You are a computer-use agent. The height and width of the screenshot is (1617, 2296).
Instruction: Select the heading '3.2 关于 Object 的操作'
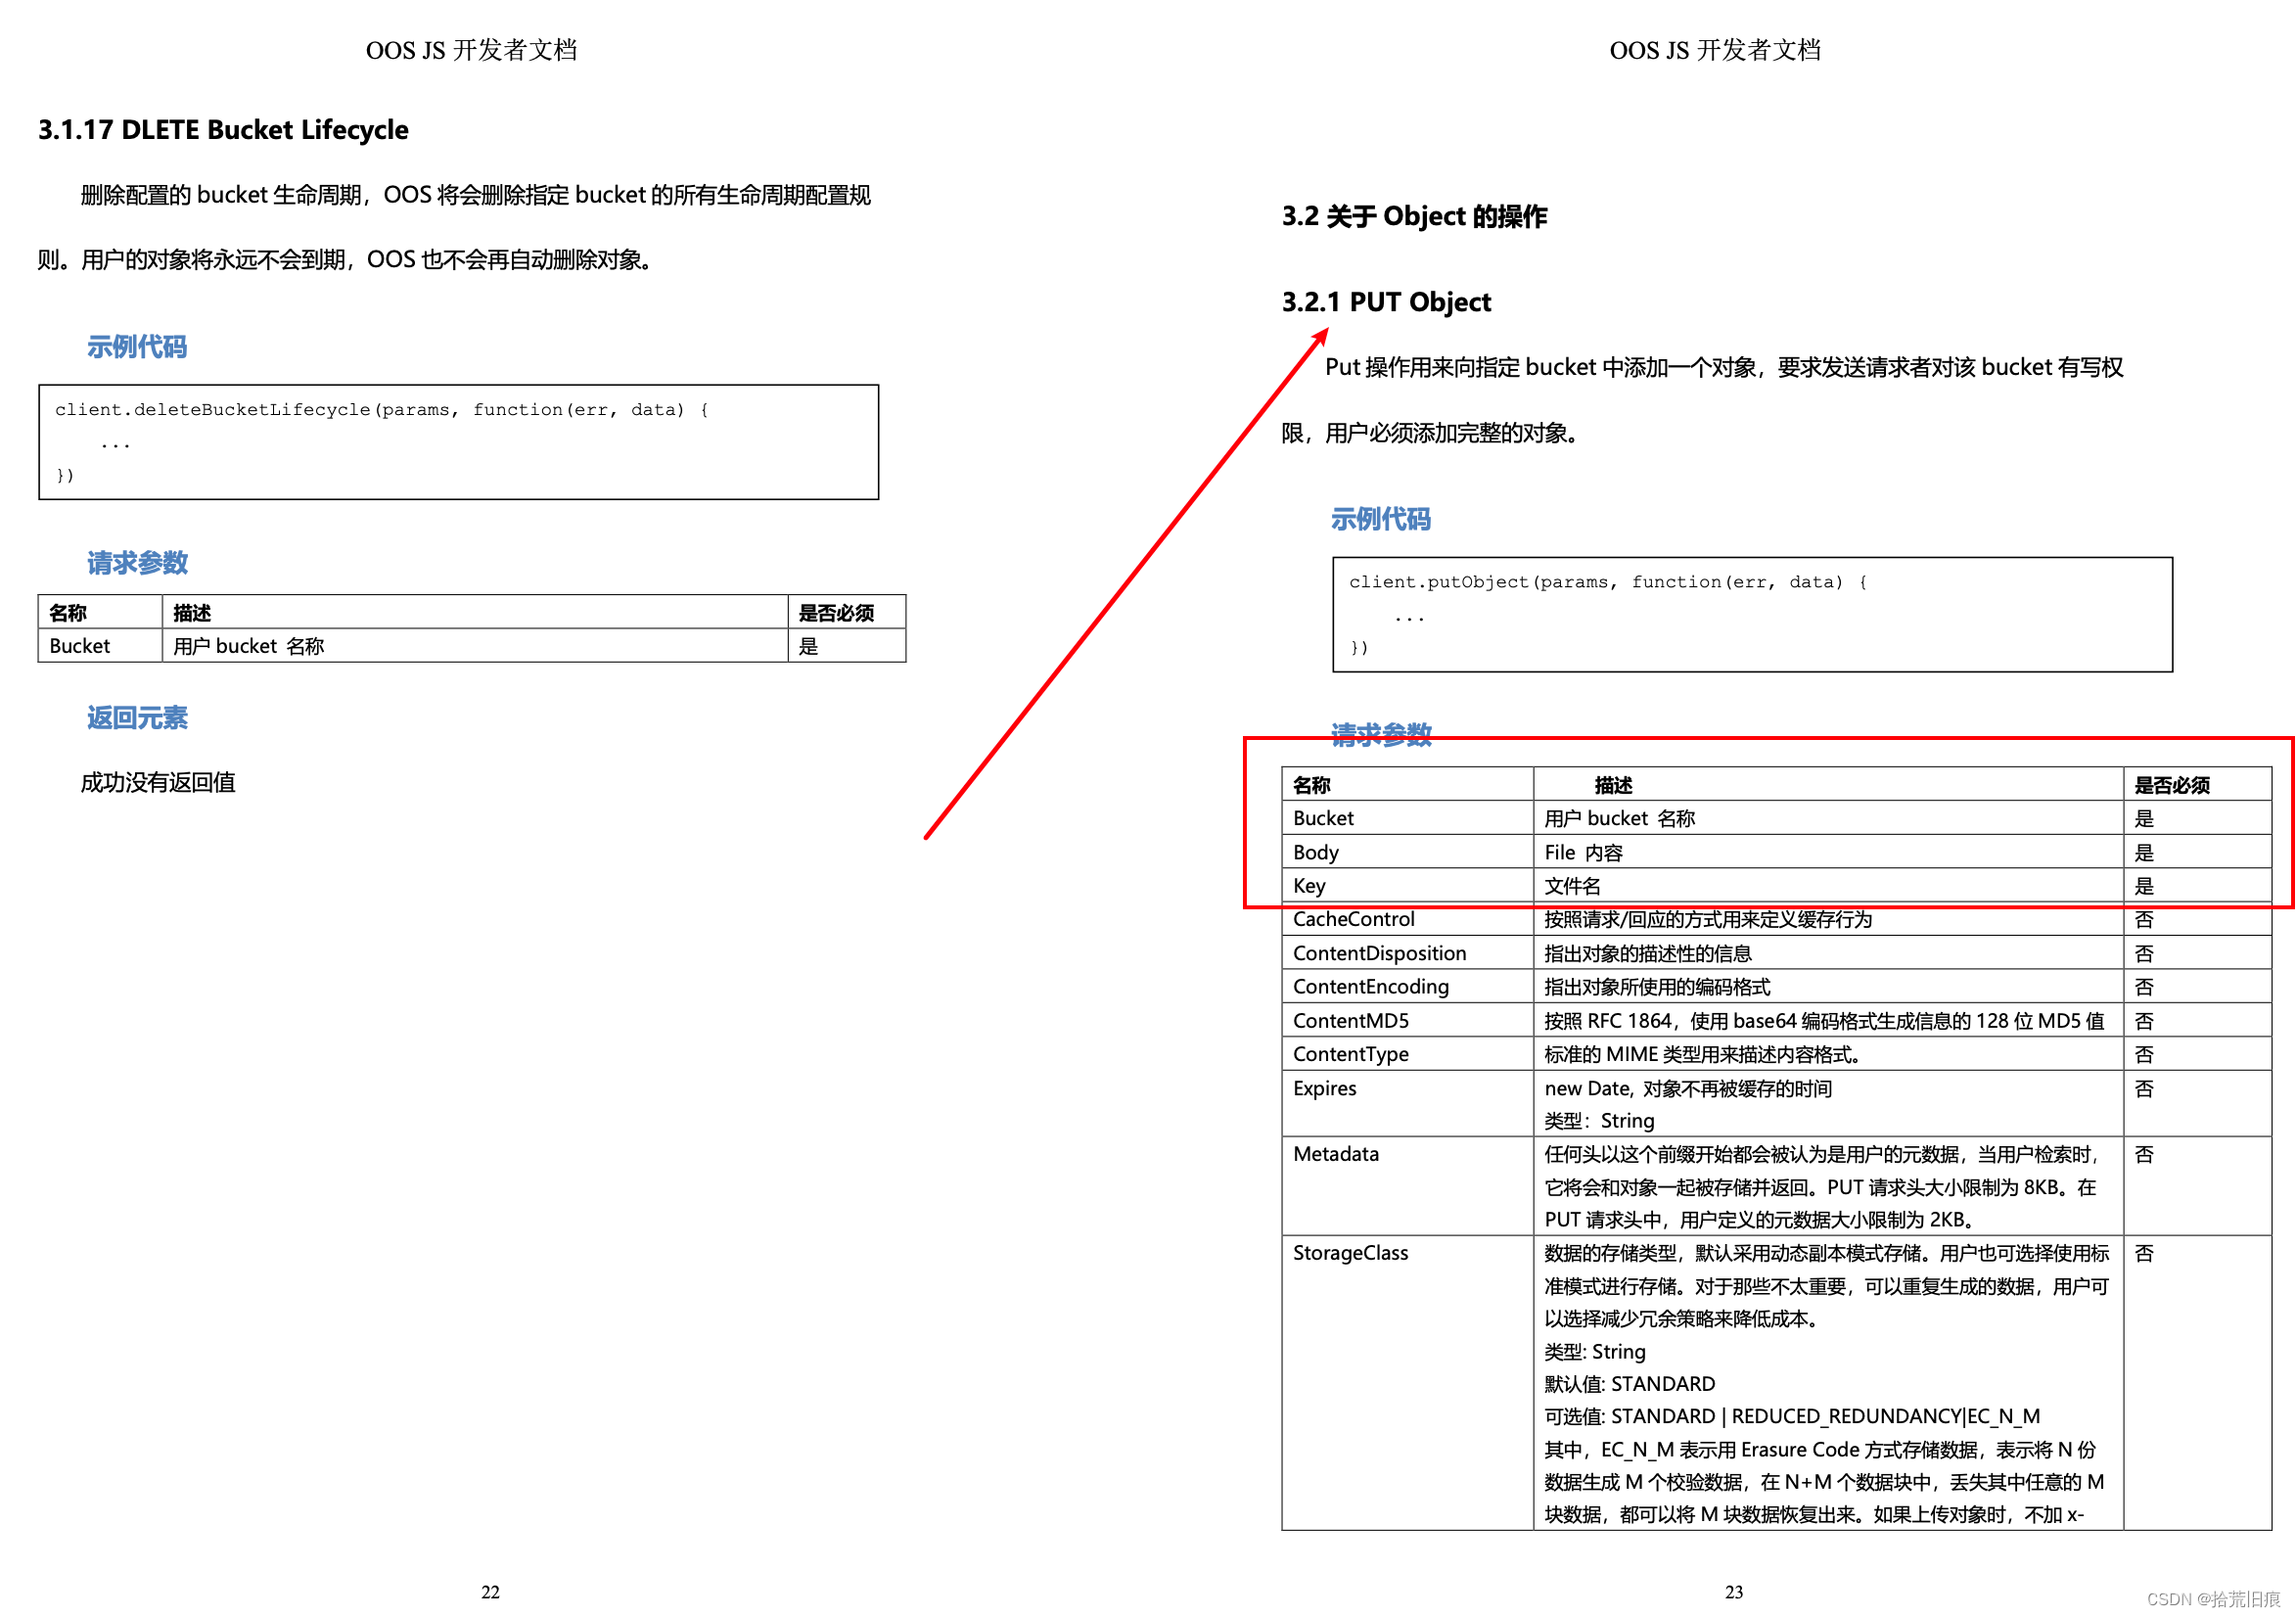coord(1414,216)
